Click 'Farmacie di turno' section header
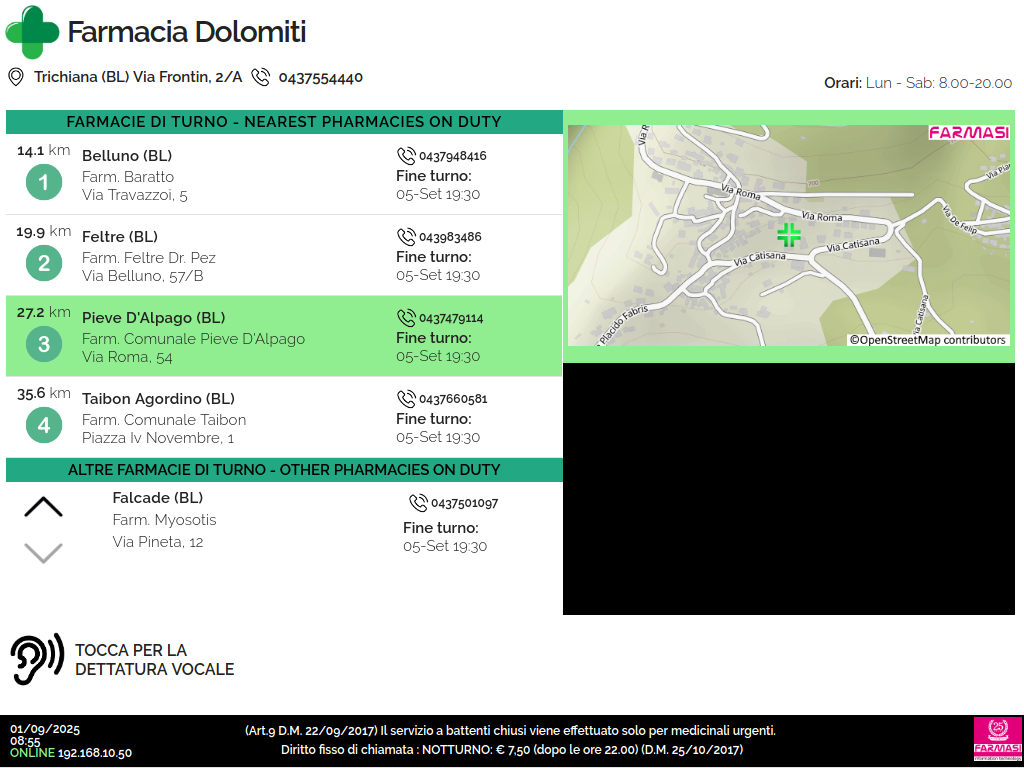 (284, 122)
